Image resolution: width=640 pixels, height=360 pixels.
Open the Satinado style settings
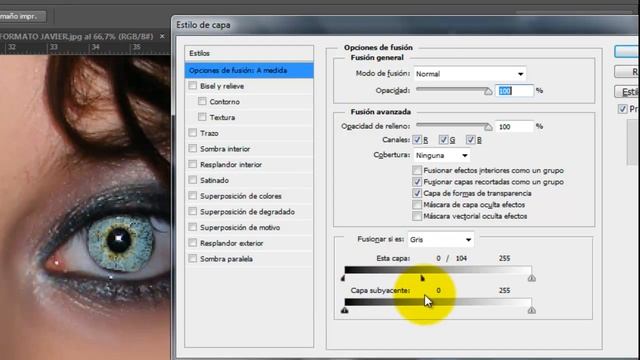pyautogui.click(x=214, y=180)
